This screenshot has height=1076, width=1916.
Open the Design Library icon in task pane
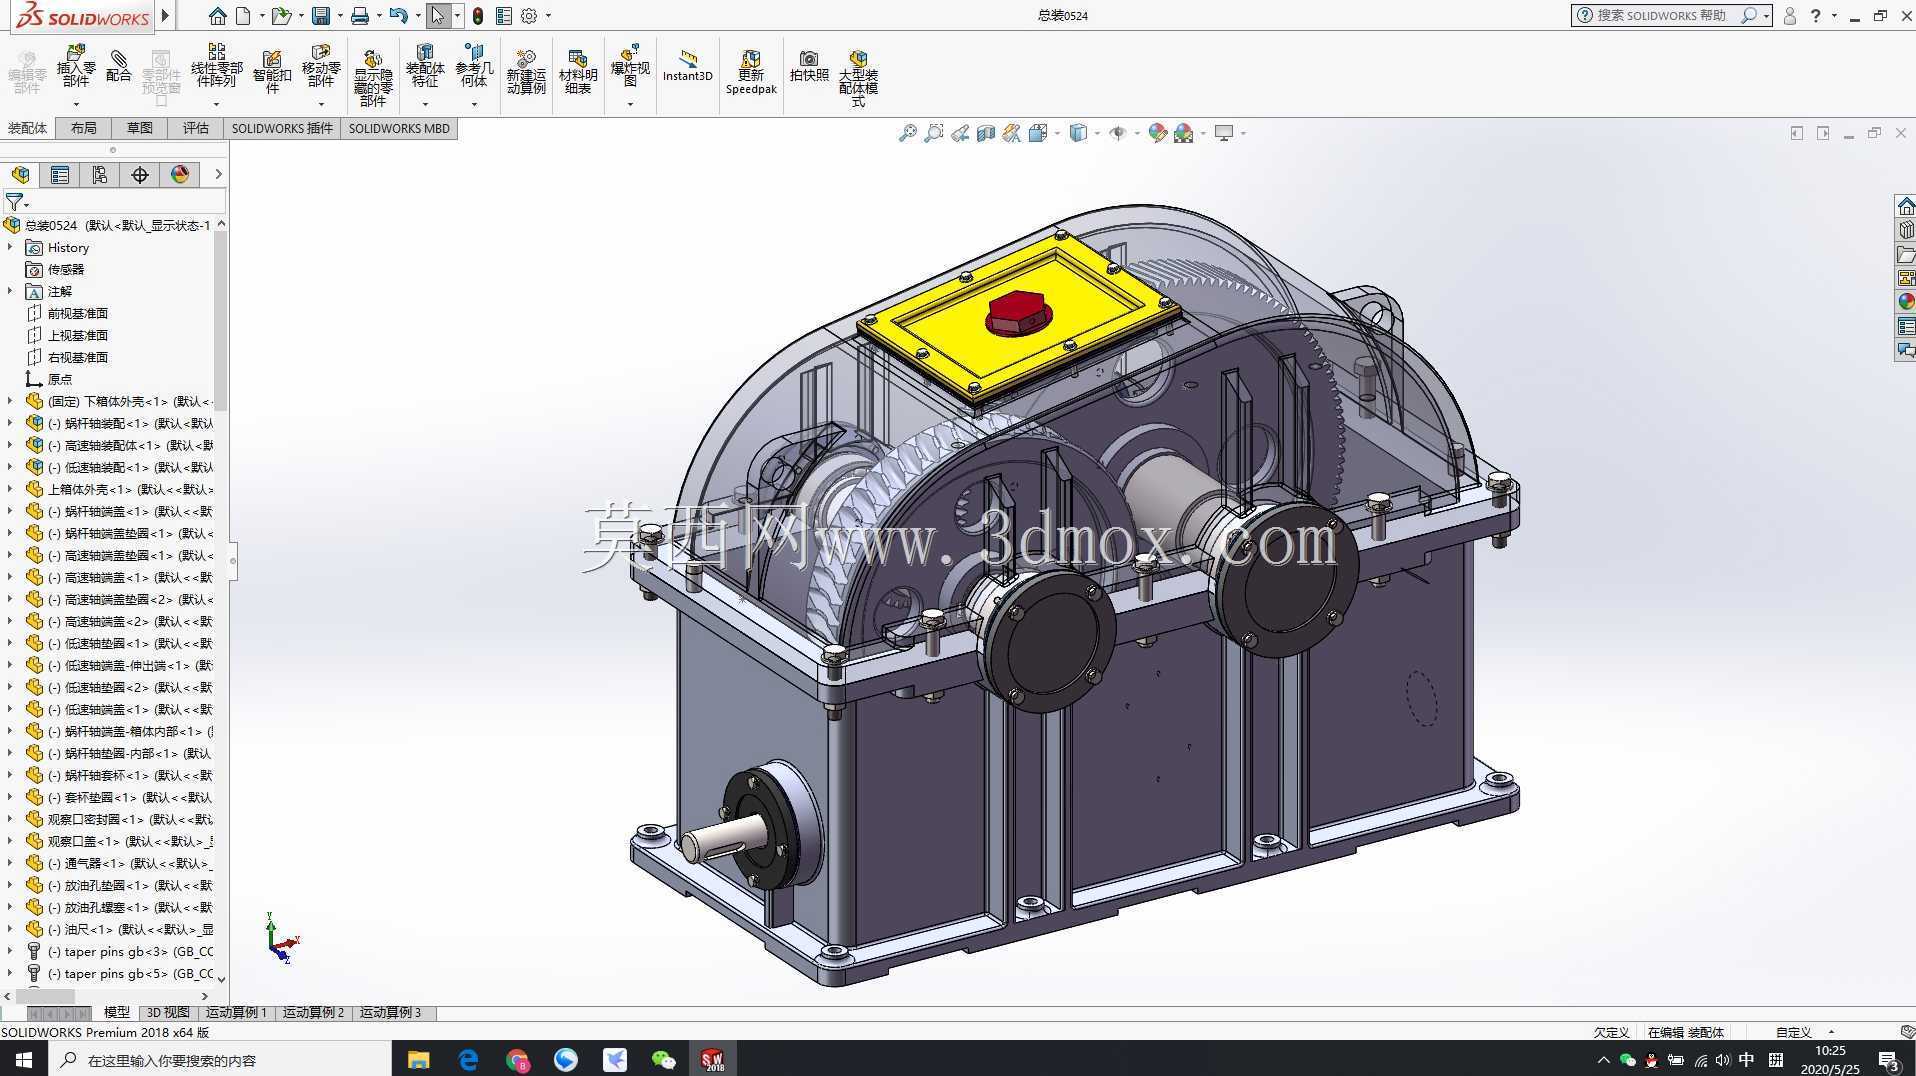[1906, 230]
